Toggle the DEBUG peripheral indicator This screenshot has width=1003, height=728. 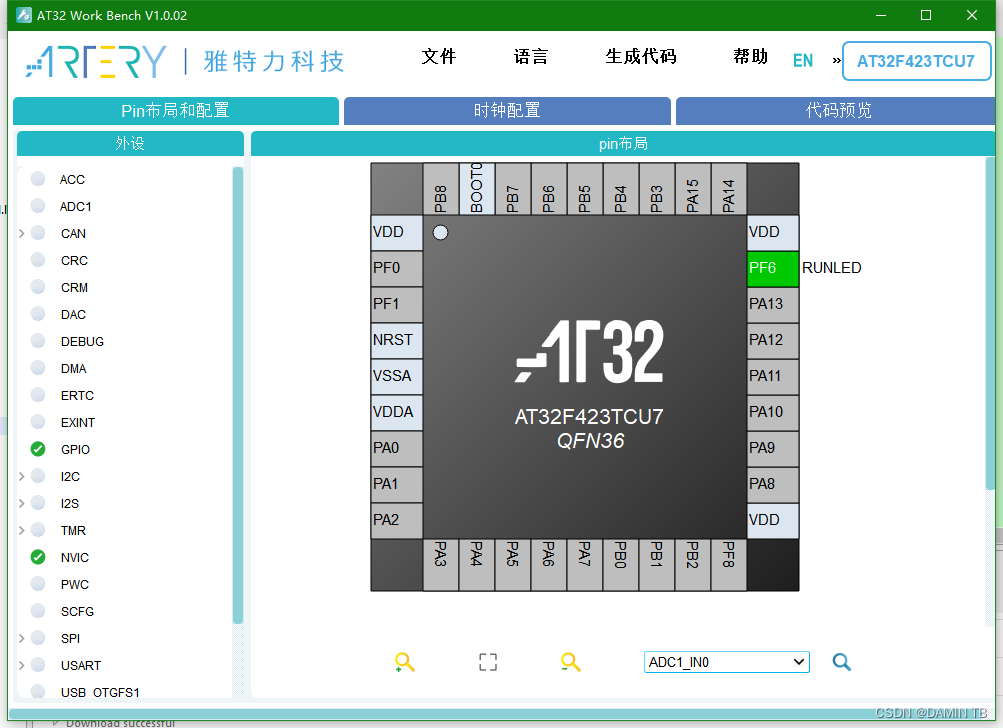pos(38,340)
